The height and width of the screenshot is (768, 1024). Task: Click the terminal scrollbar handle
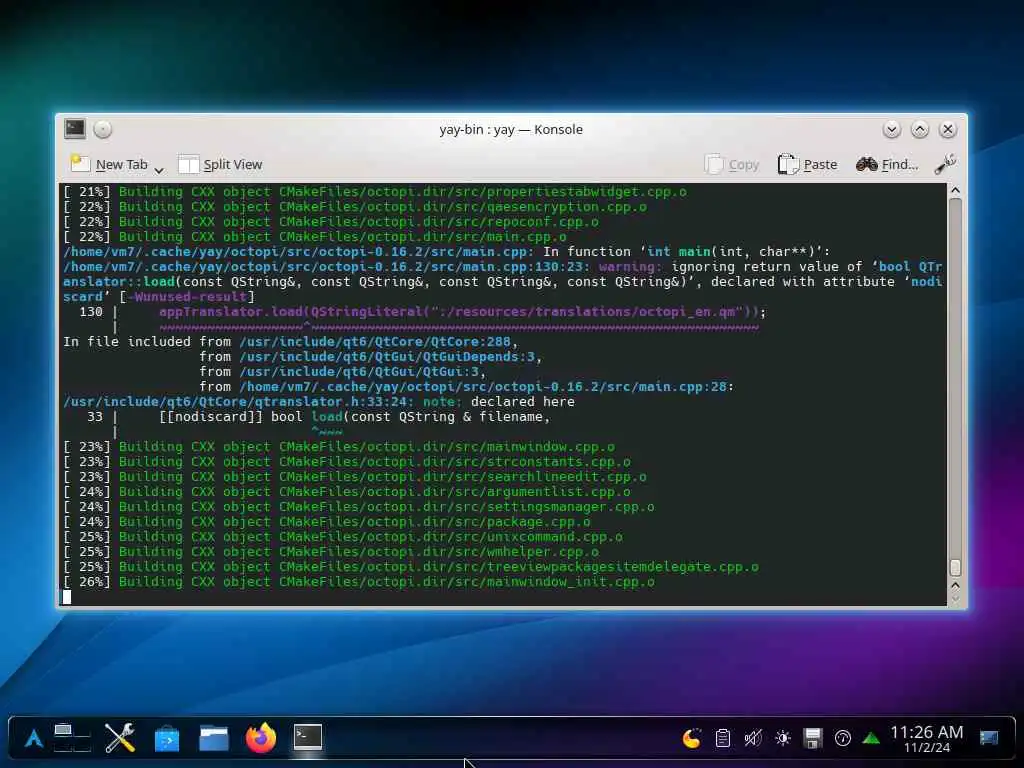(955, 567)
